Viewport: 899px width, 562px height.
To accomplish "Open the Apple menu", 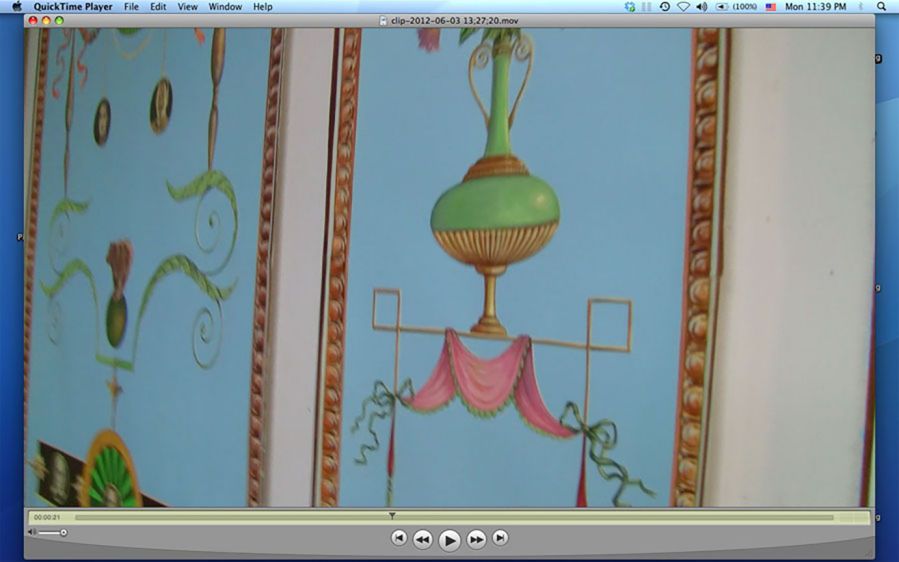I will 16,7.
